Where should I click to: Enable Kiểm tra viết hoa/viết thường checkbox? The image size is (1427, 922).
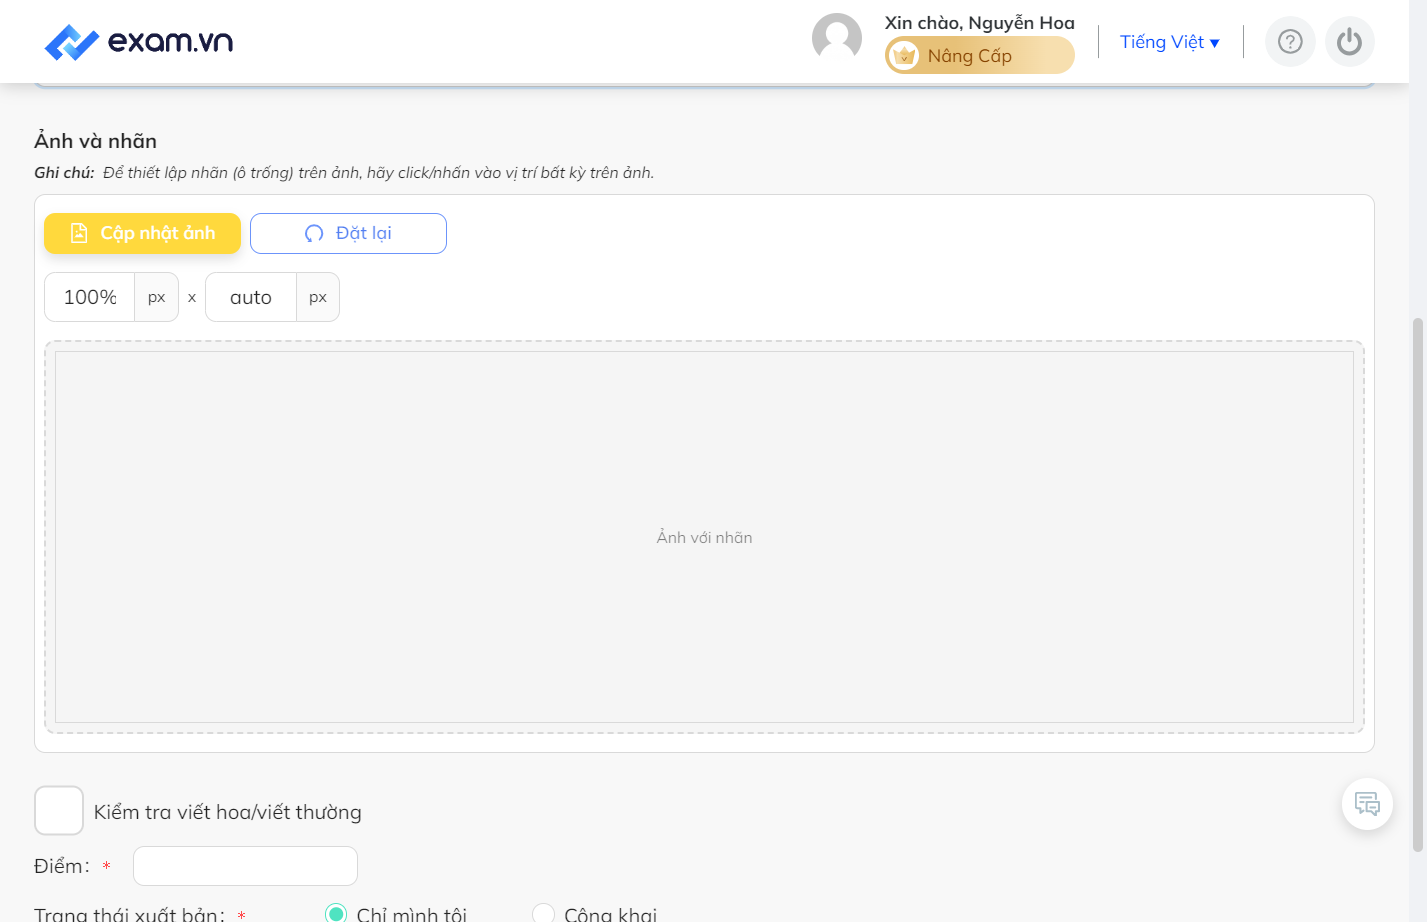click(x=59, y=810)
